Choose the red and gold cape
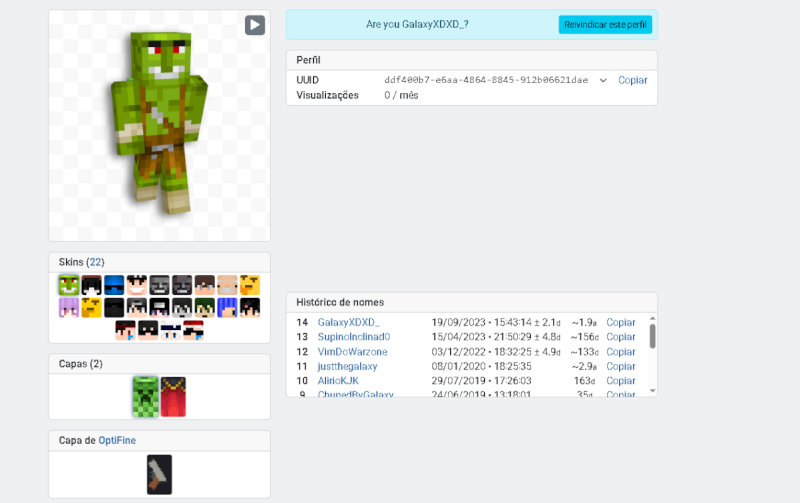The height and width of the screenshot is (503, 800). coord(173,397)
